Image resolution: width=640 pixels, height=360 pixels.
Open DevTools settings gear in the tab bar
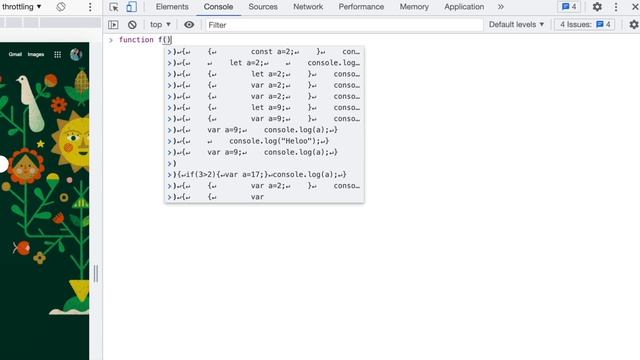click(597, 7)
